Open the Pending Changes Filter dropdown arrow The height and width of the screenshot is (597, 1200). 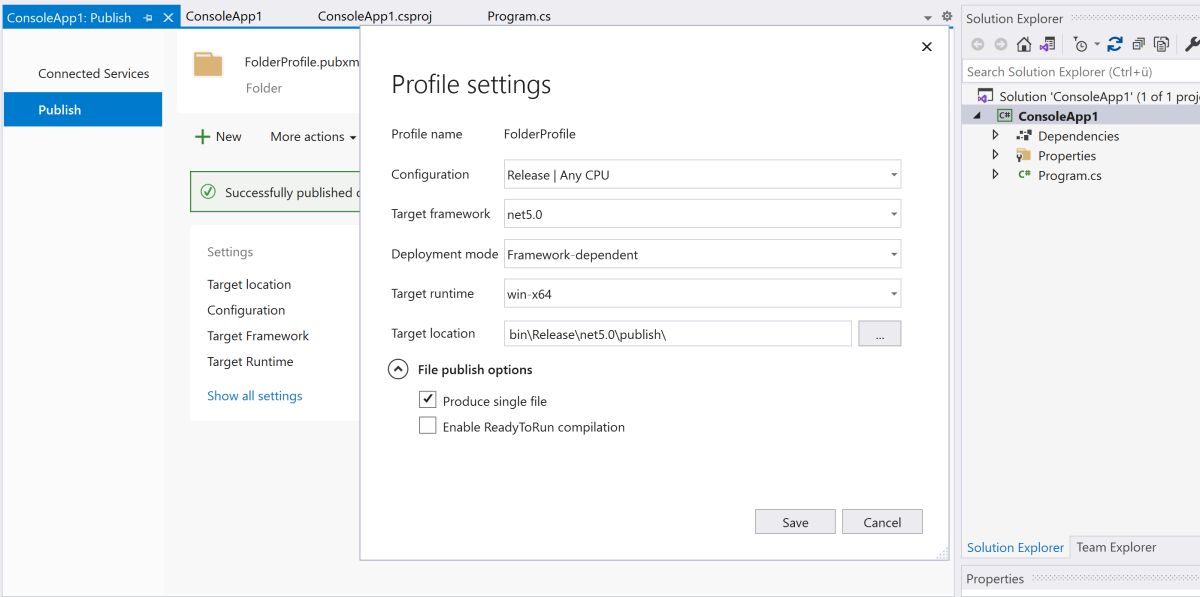tap(1096, 44)
